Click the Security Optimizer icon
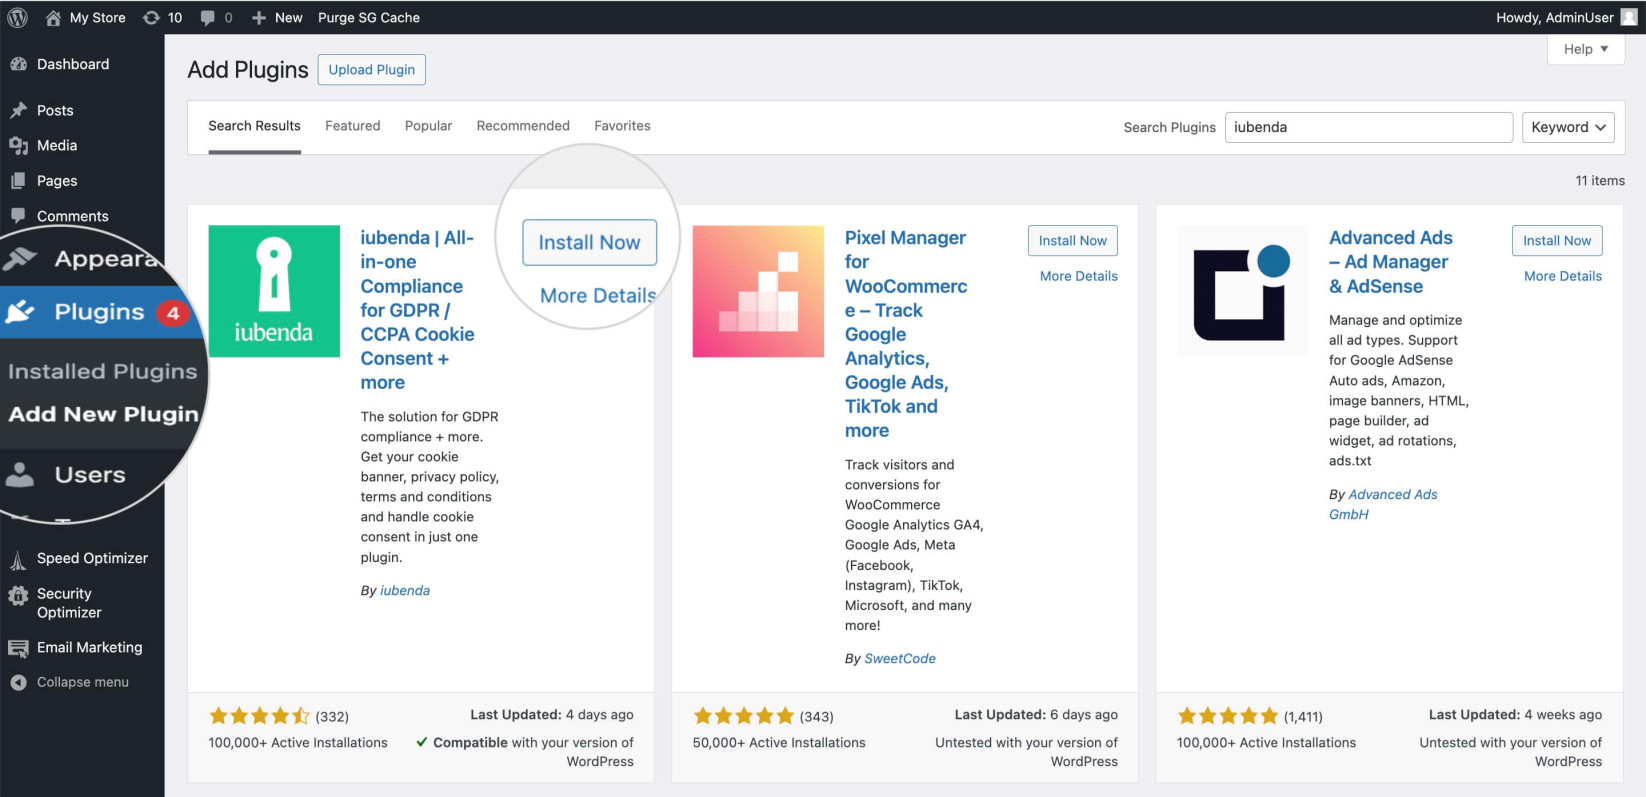 pyautogui.click(x=18, y=596)
